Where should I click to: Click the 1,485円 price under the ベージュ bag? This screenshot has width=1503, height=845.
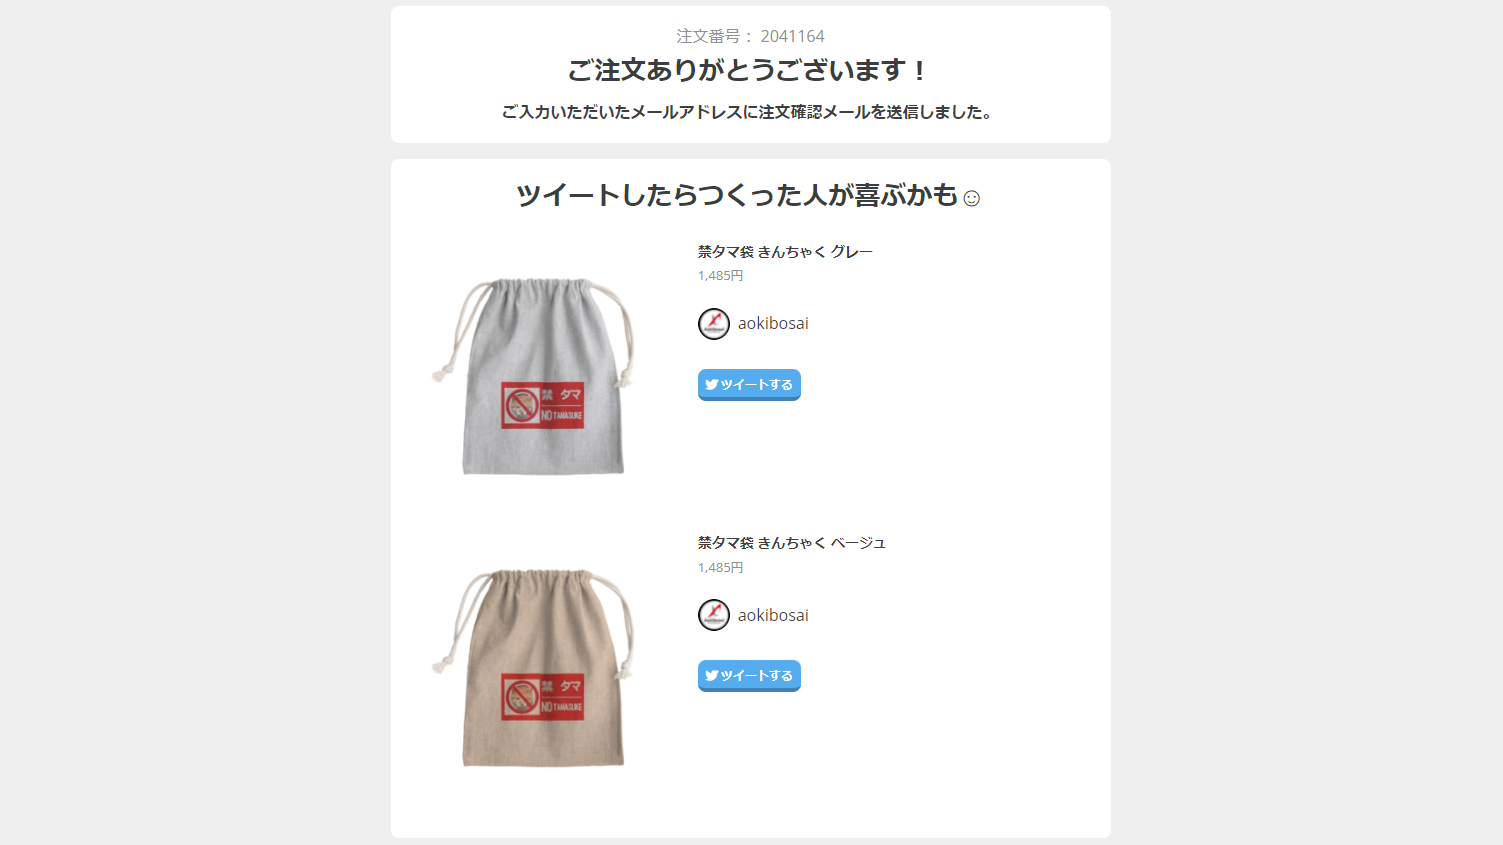coord(720,568)
